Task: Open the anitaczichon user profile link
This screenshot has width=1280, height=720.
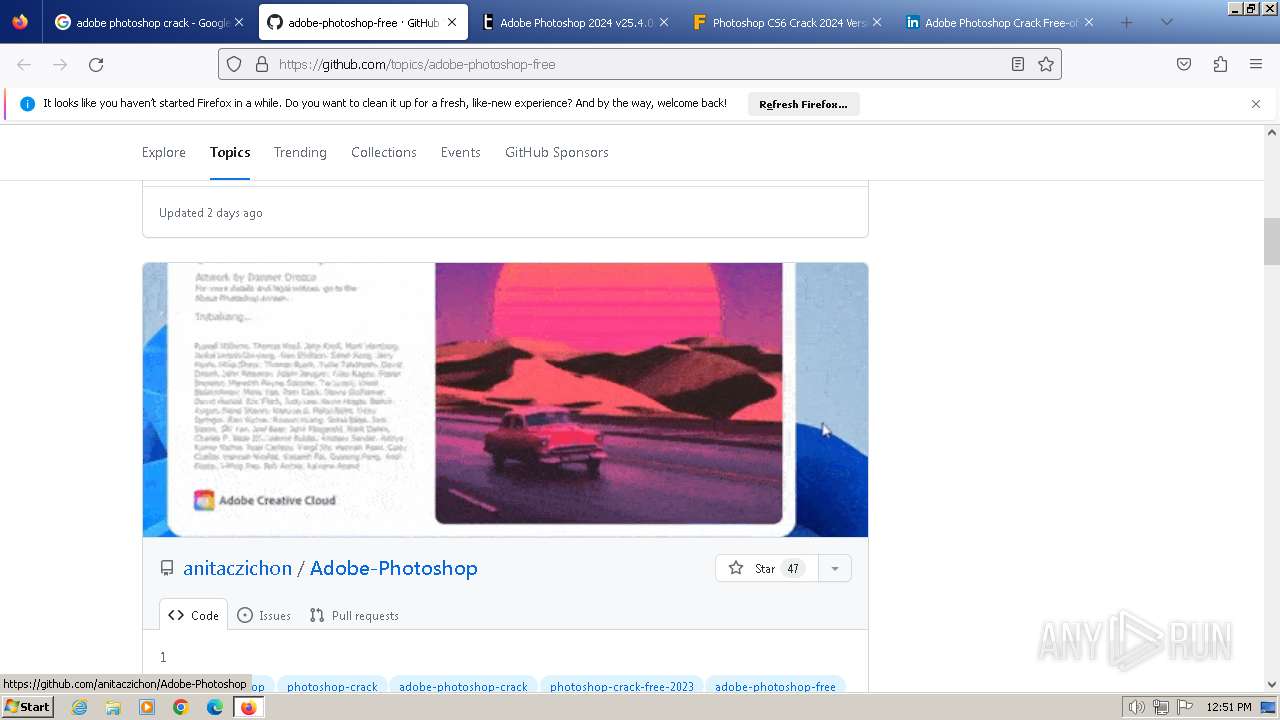Action: click(x=237, y=568)
